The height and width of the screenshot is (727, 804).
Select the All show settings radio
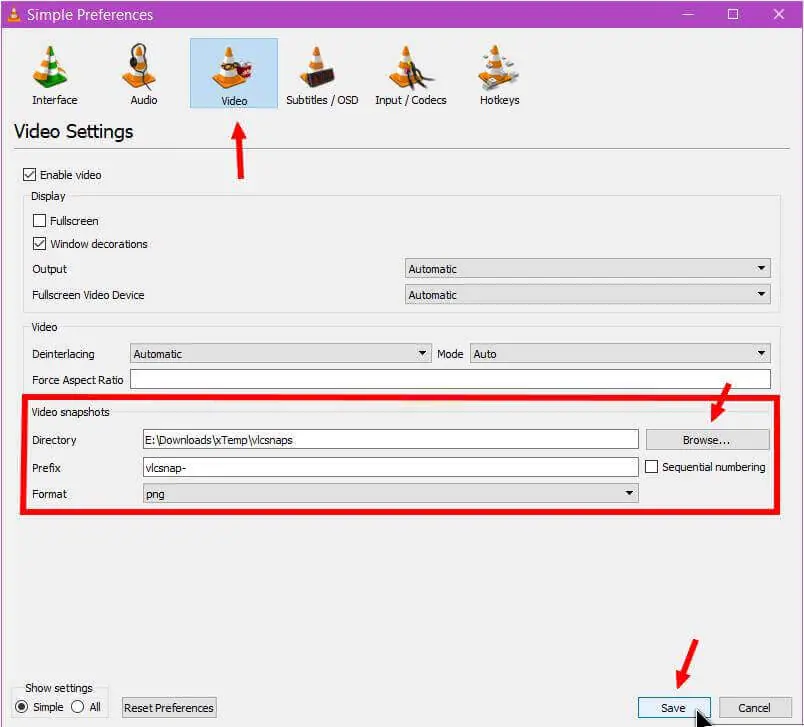tap(77, 706)
